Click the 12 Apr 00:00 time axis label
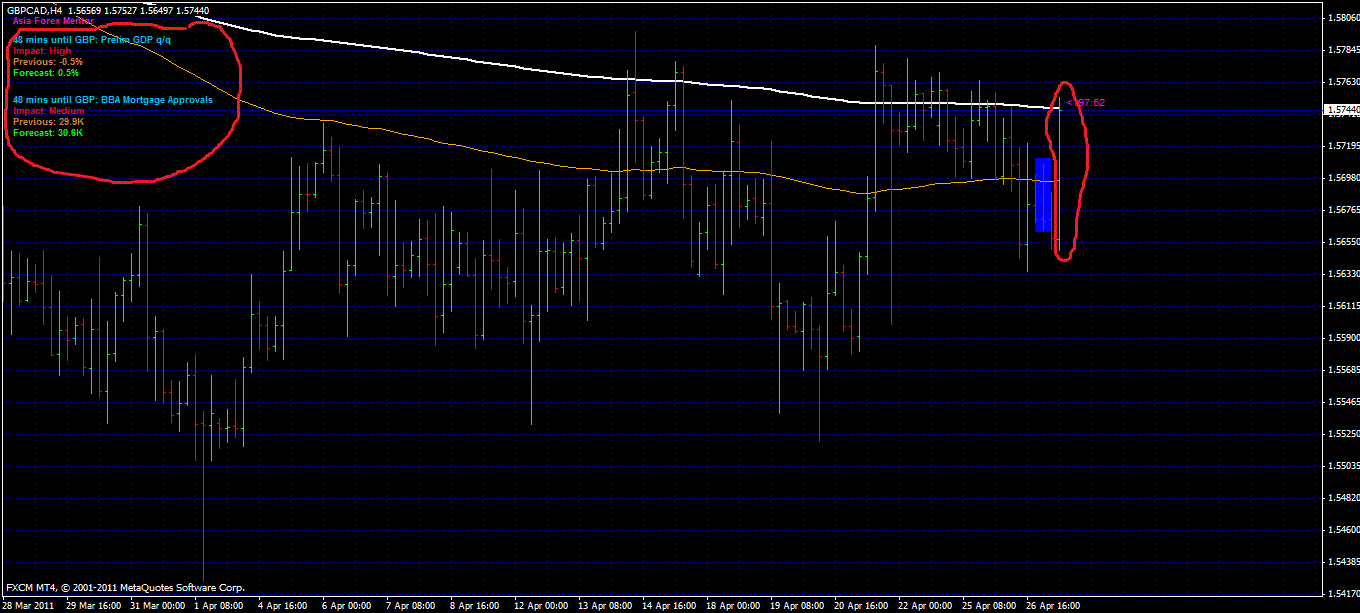This screenshot has width=1360, height=613. tap(542, 606)
